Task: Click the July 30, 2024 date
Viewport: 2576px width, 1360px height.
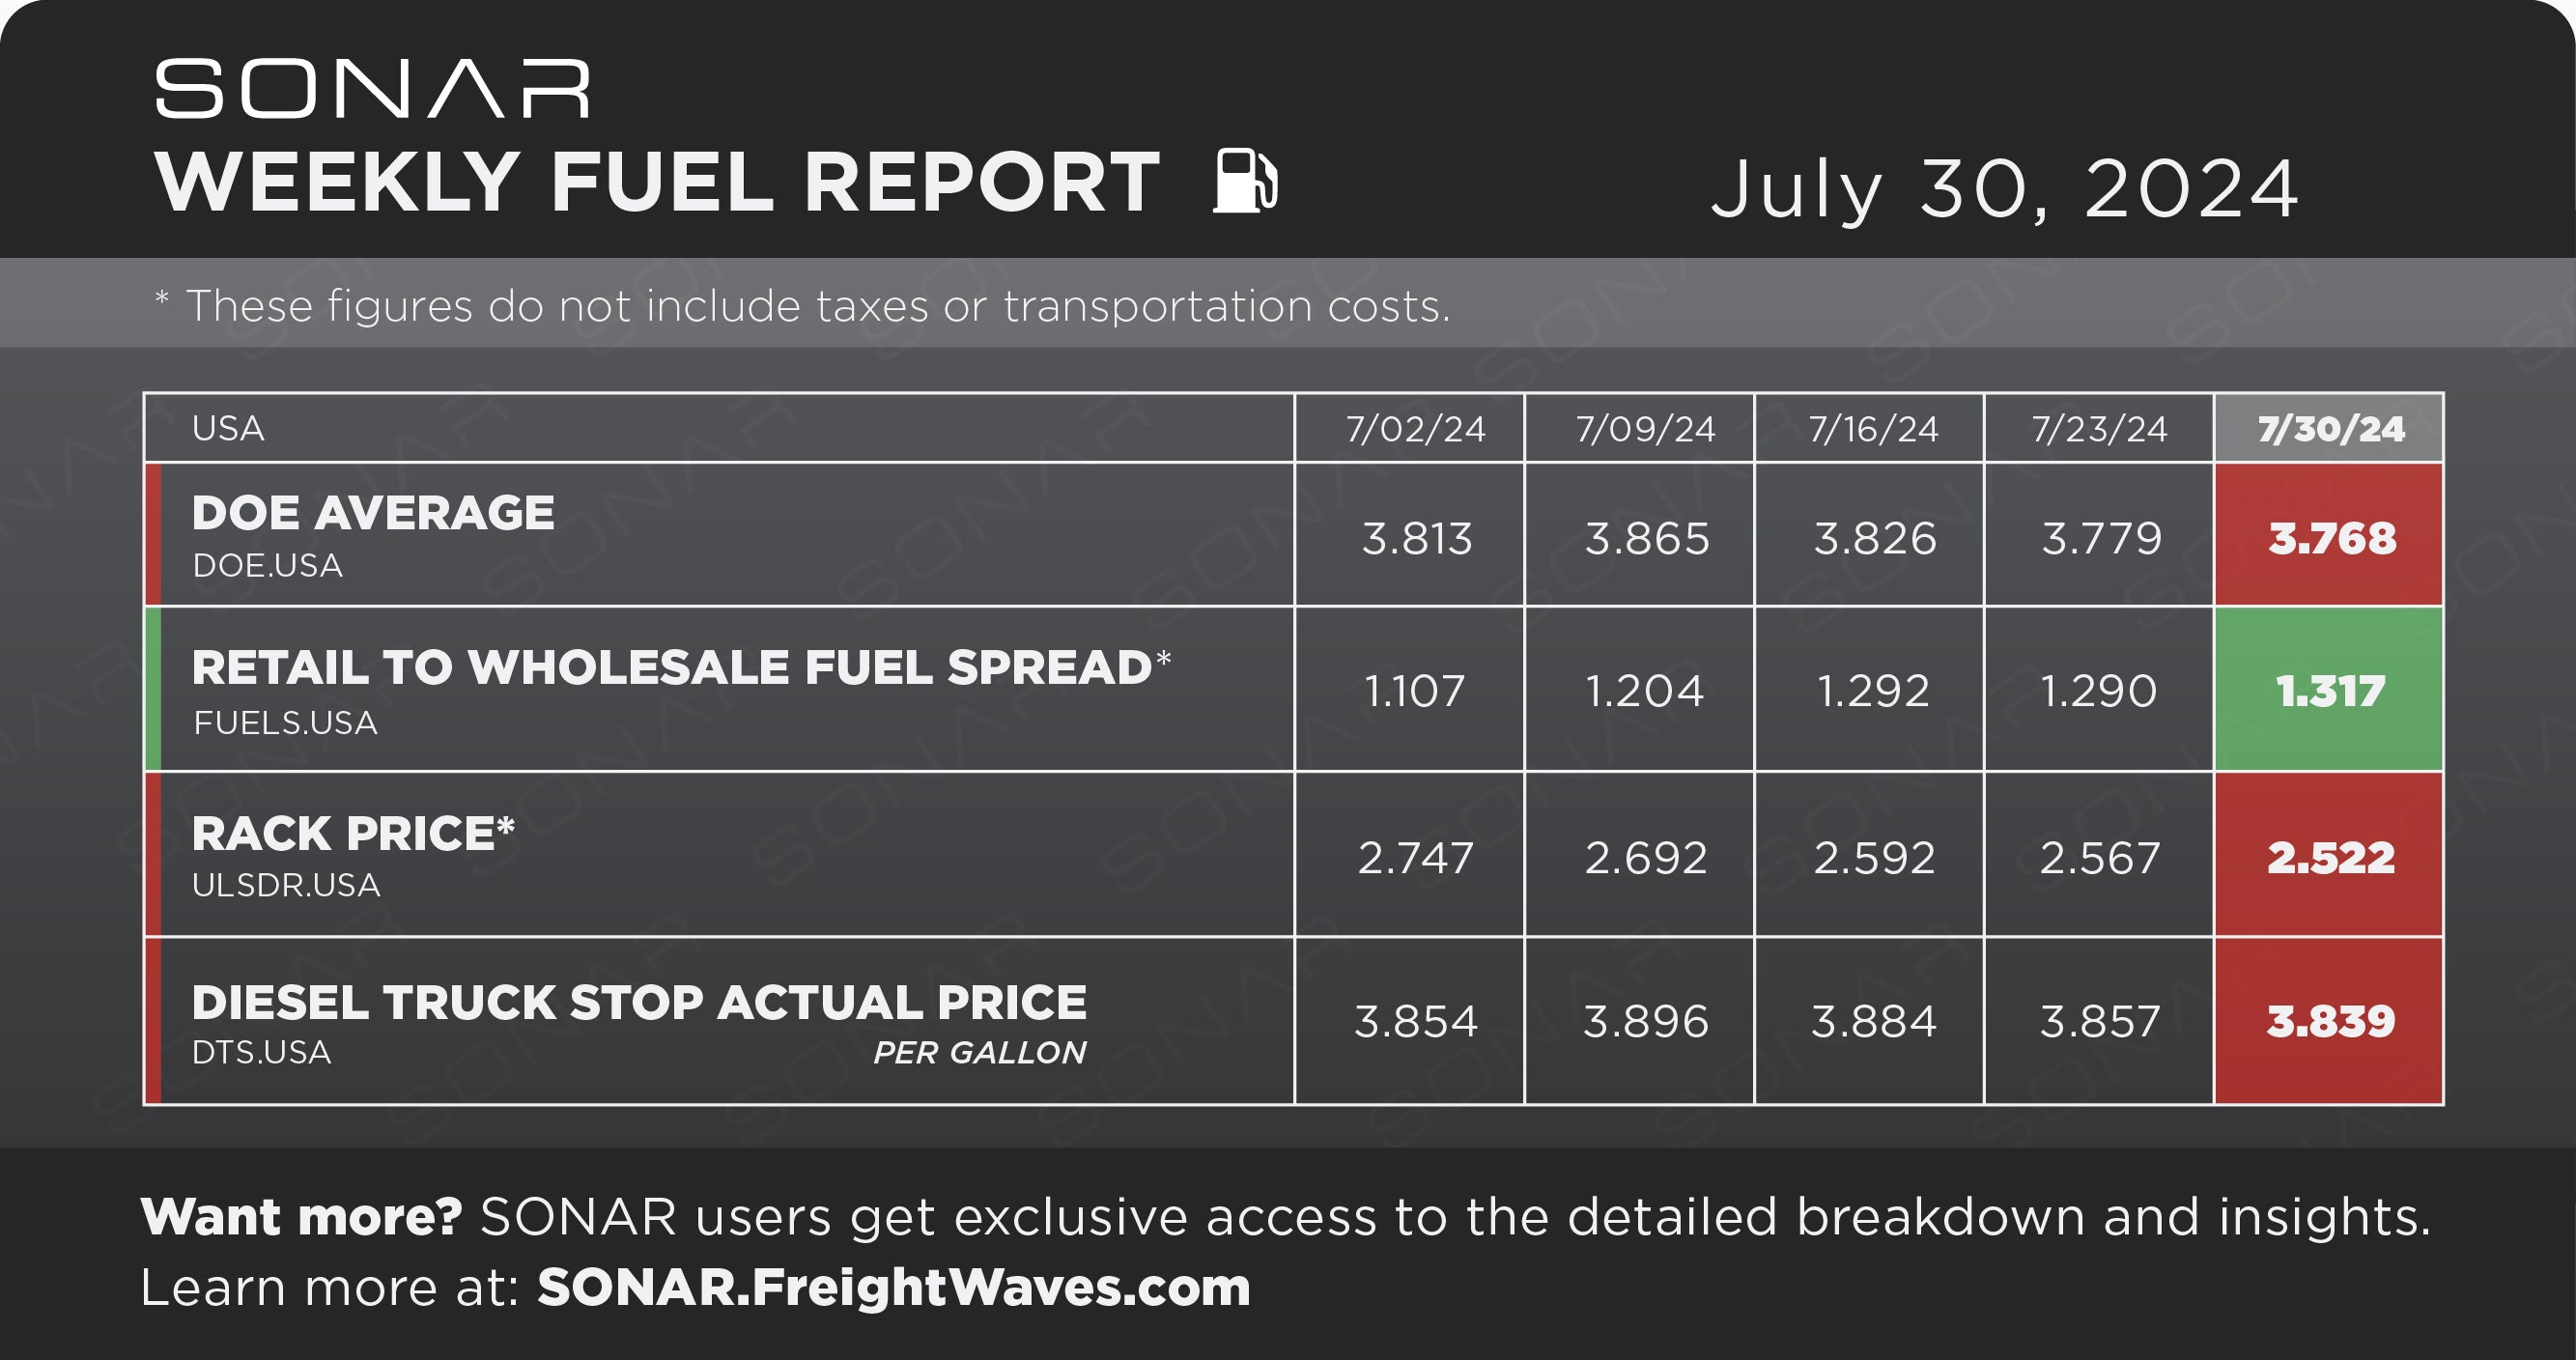Action: 2004,188
